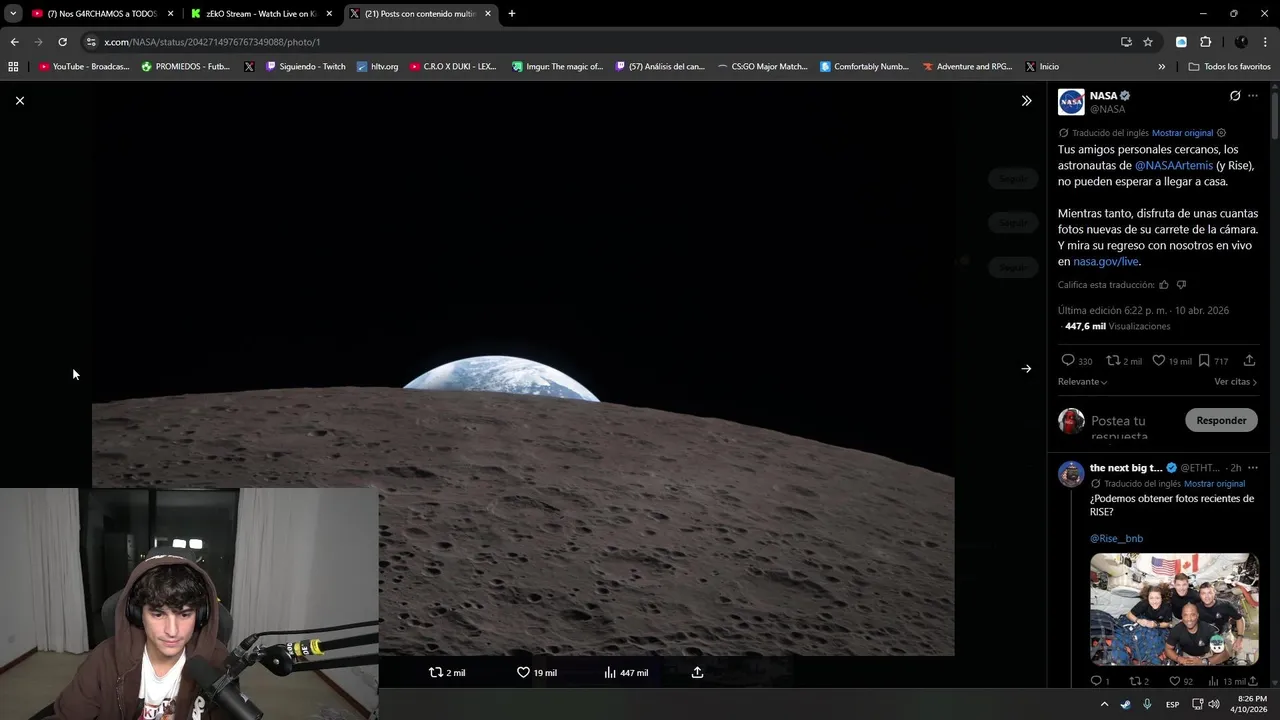This screenshot has width=1280, height=720.
Task: Open the more options menu on NASA post
Action: 1253,96
